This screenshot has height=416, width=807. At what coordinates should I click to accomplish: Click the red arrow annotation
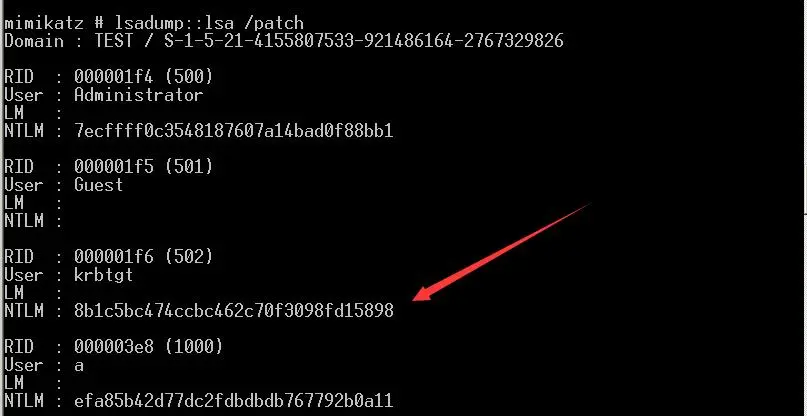click(501, 252)
